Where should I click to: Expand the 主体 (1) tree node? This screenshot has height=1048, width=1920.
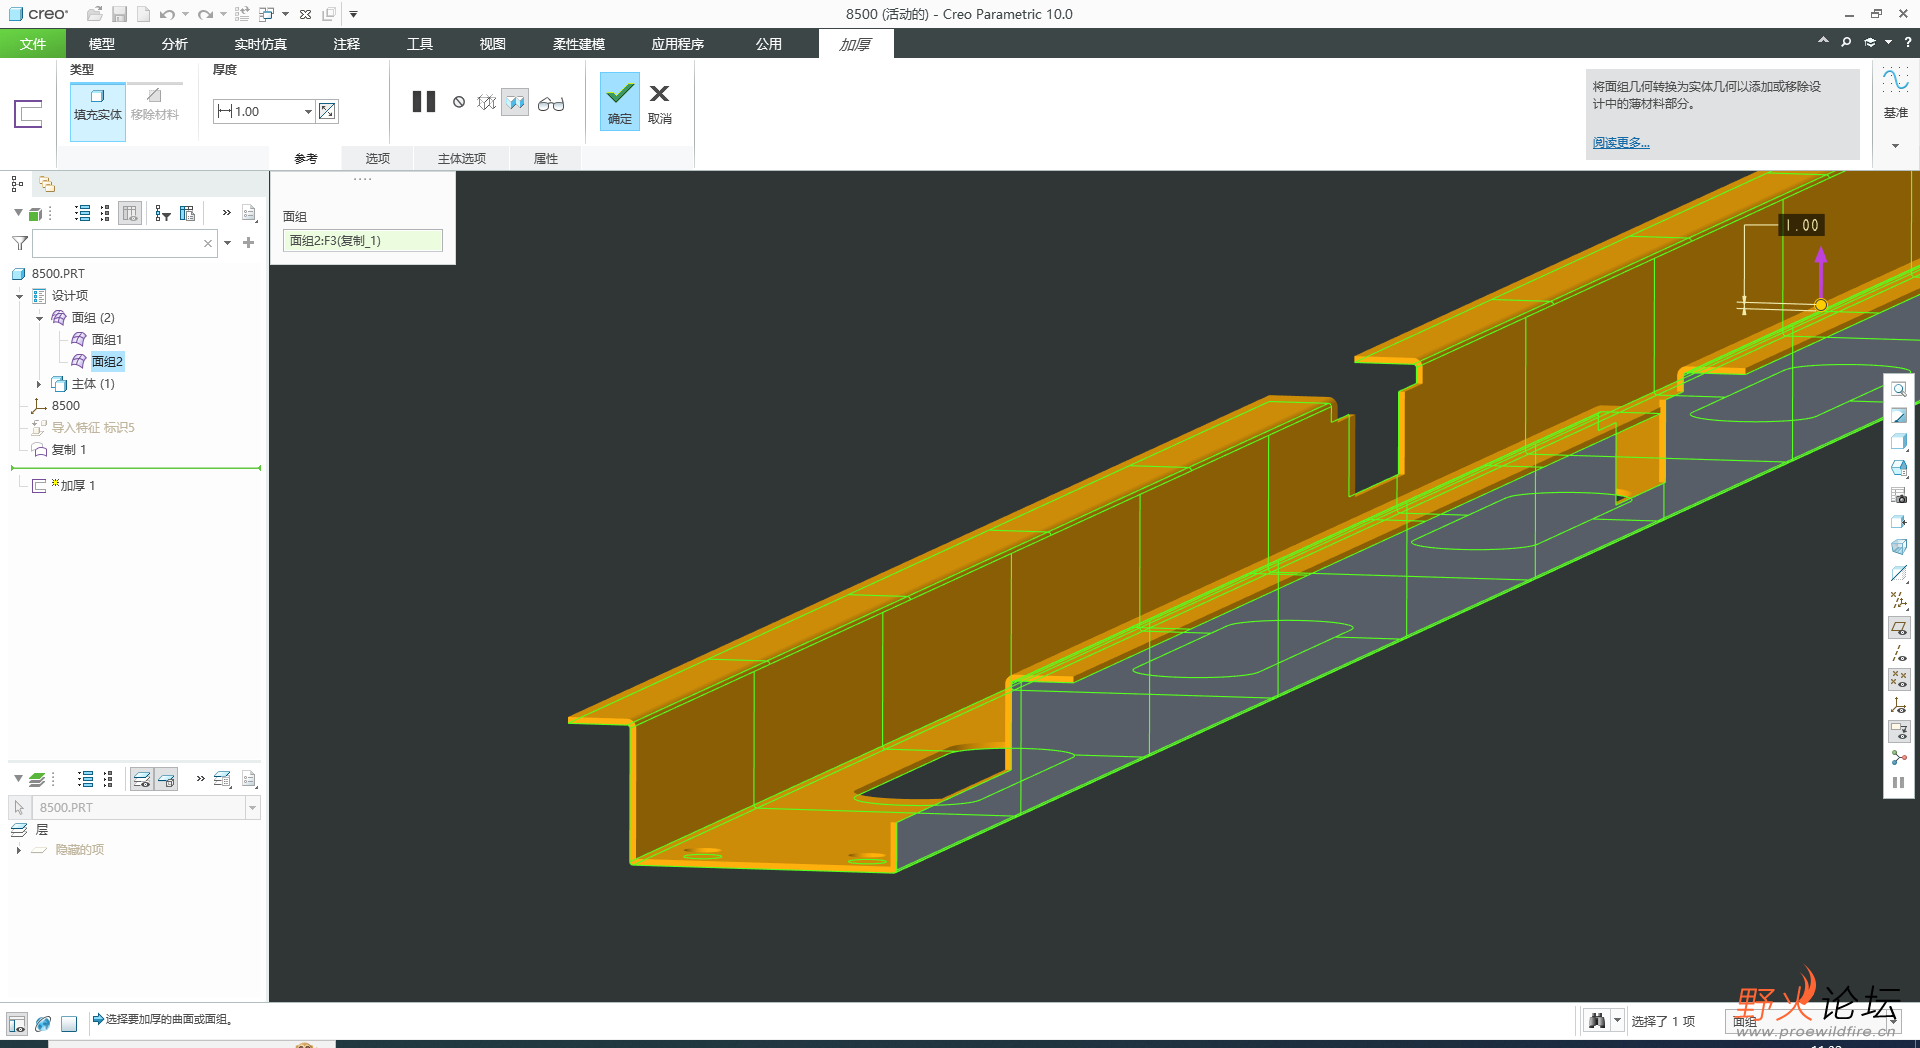point(39,384)
